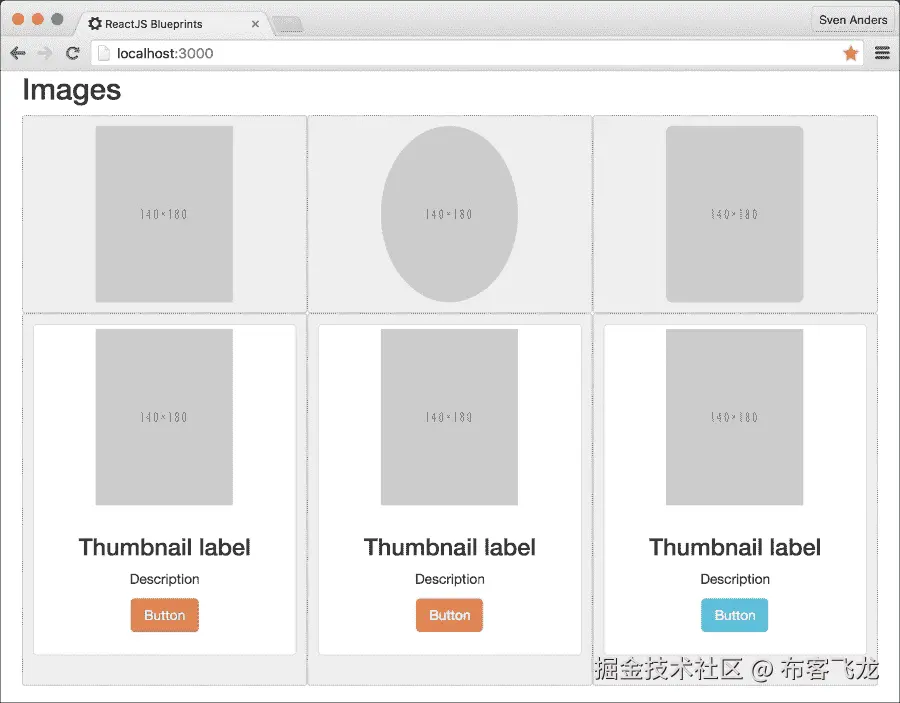Click Description text in the middle card
The image size is (900, 703).
[450, 579]
